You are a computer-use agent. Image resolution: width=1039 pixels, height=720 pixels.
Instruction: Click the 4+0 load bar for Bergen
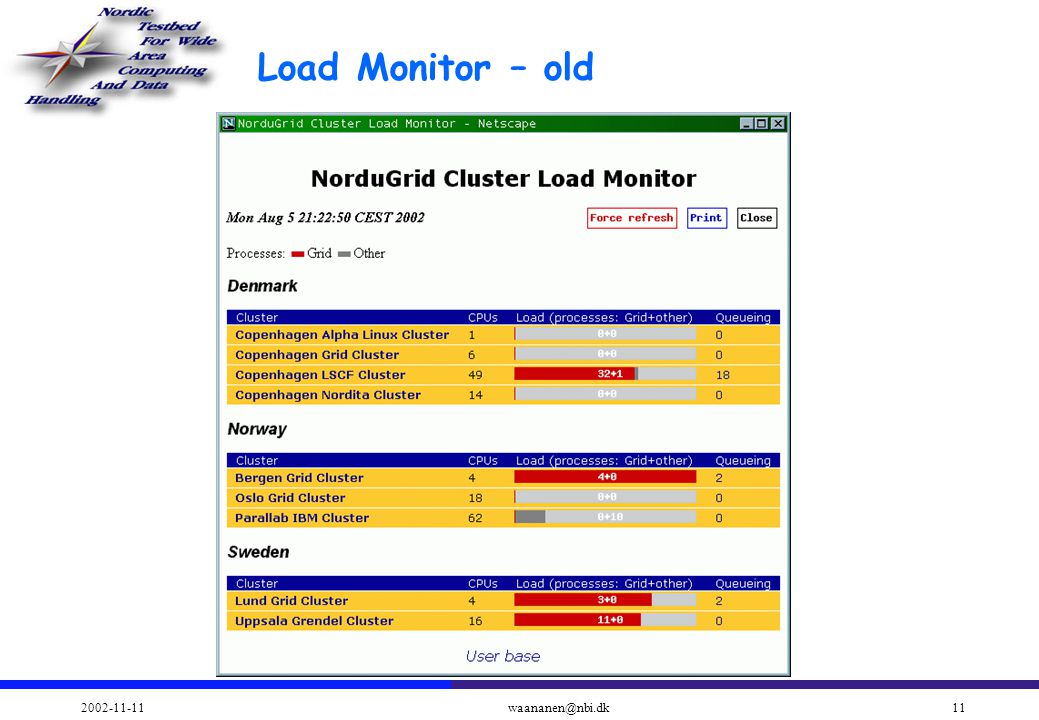point(605,477)
